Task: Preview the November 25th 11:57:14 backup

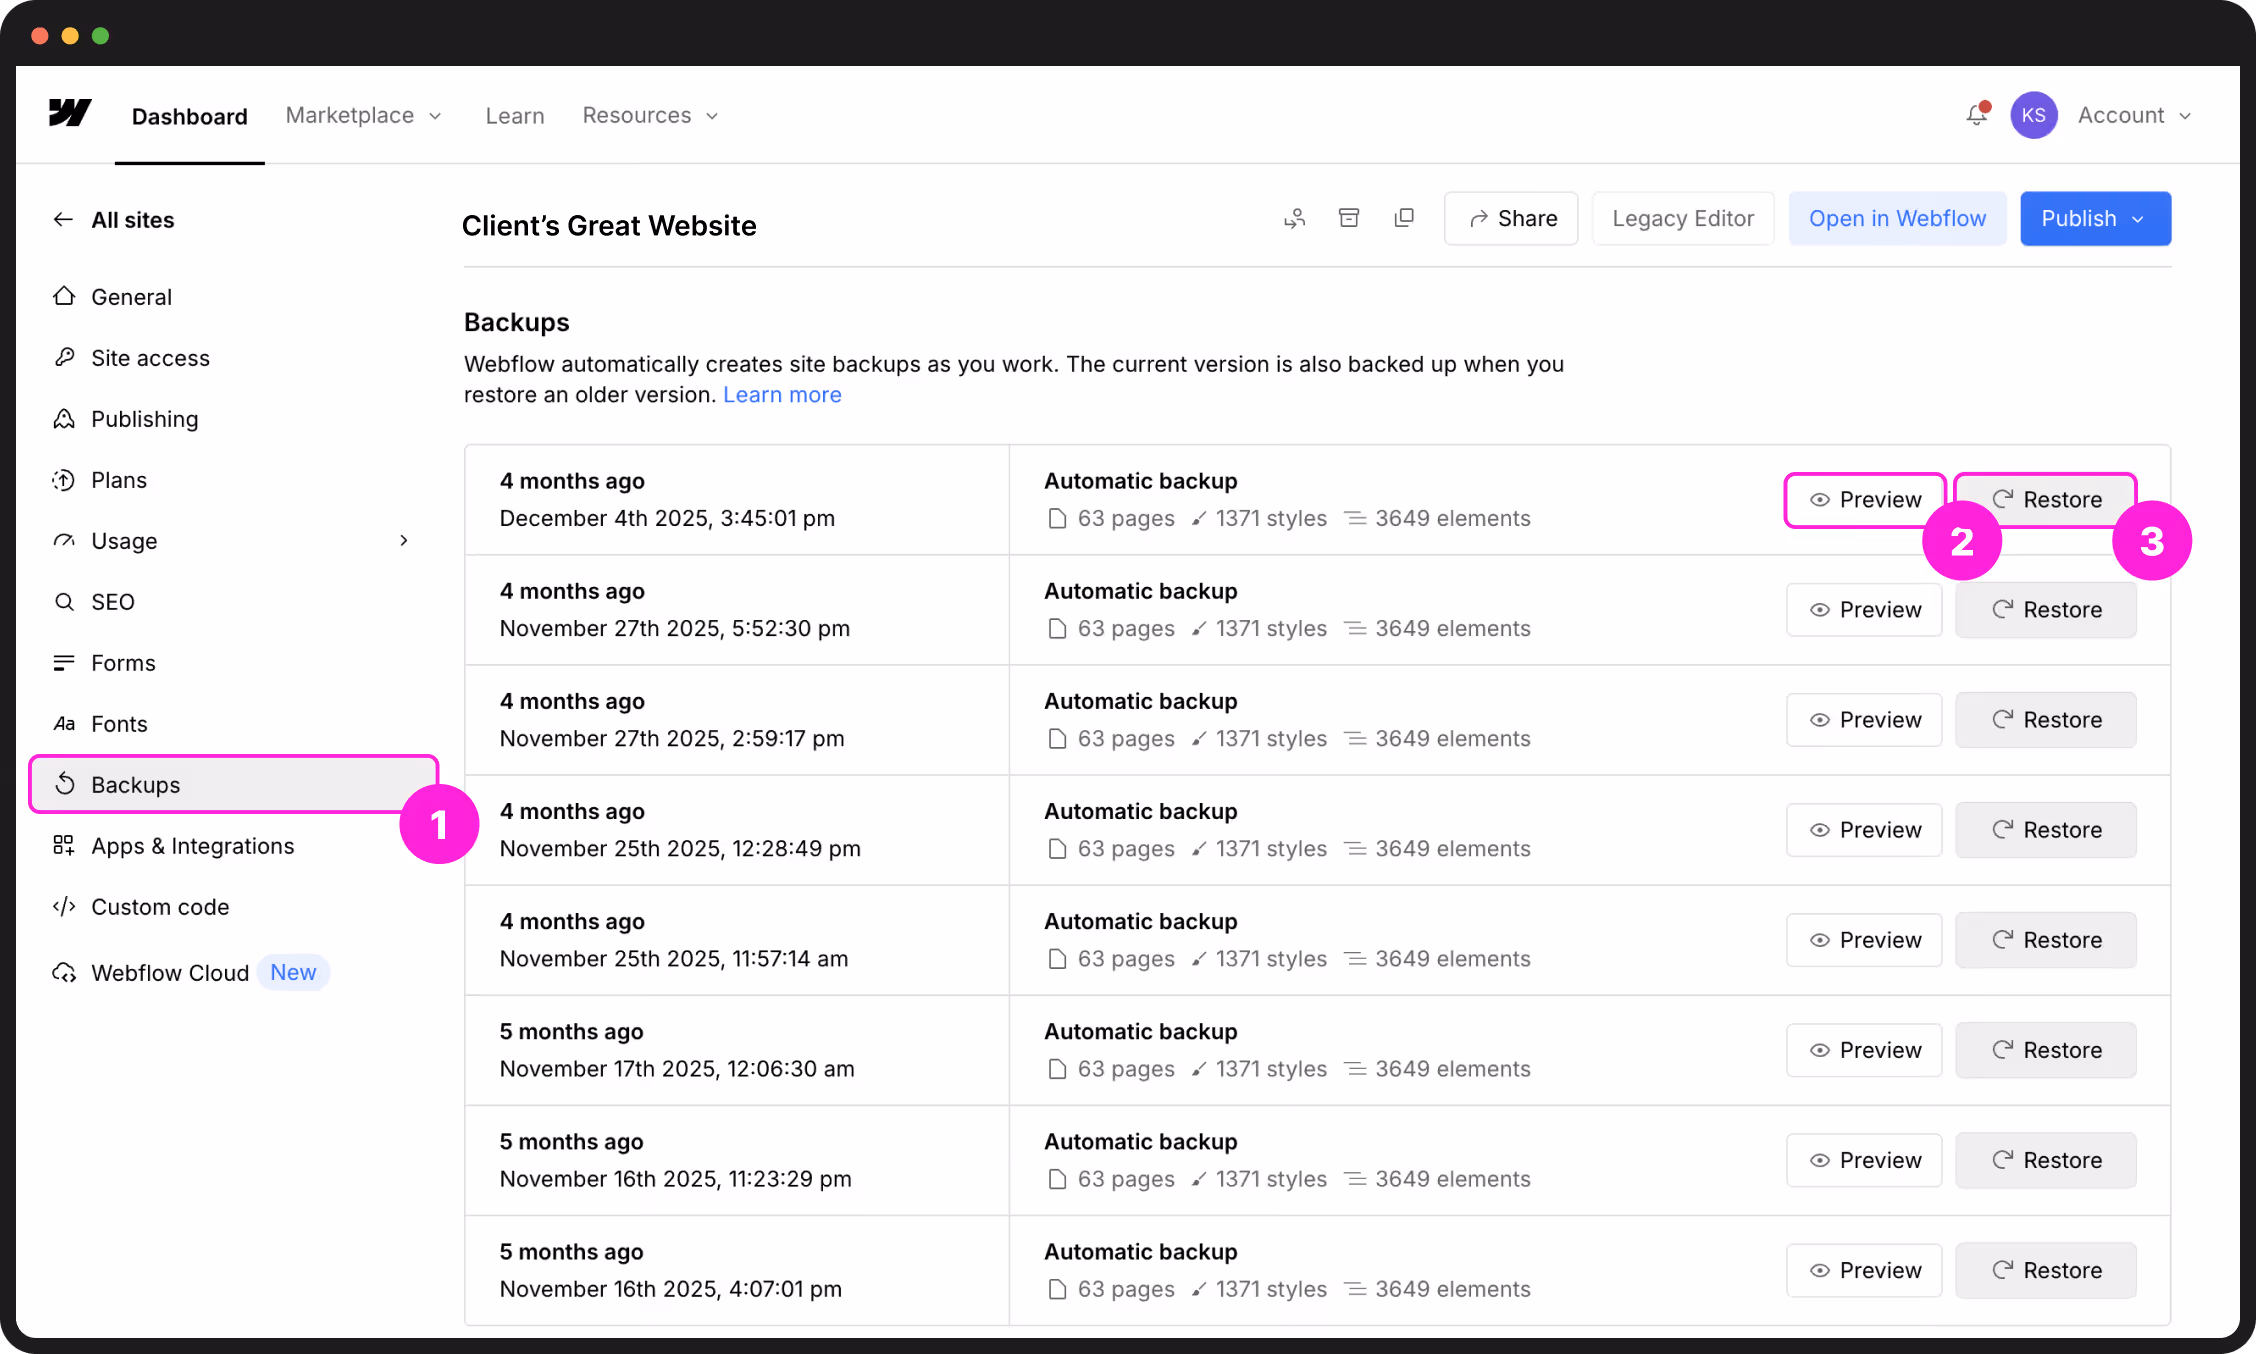Action: click(x=1864, y=940)
